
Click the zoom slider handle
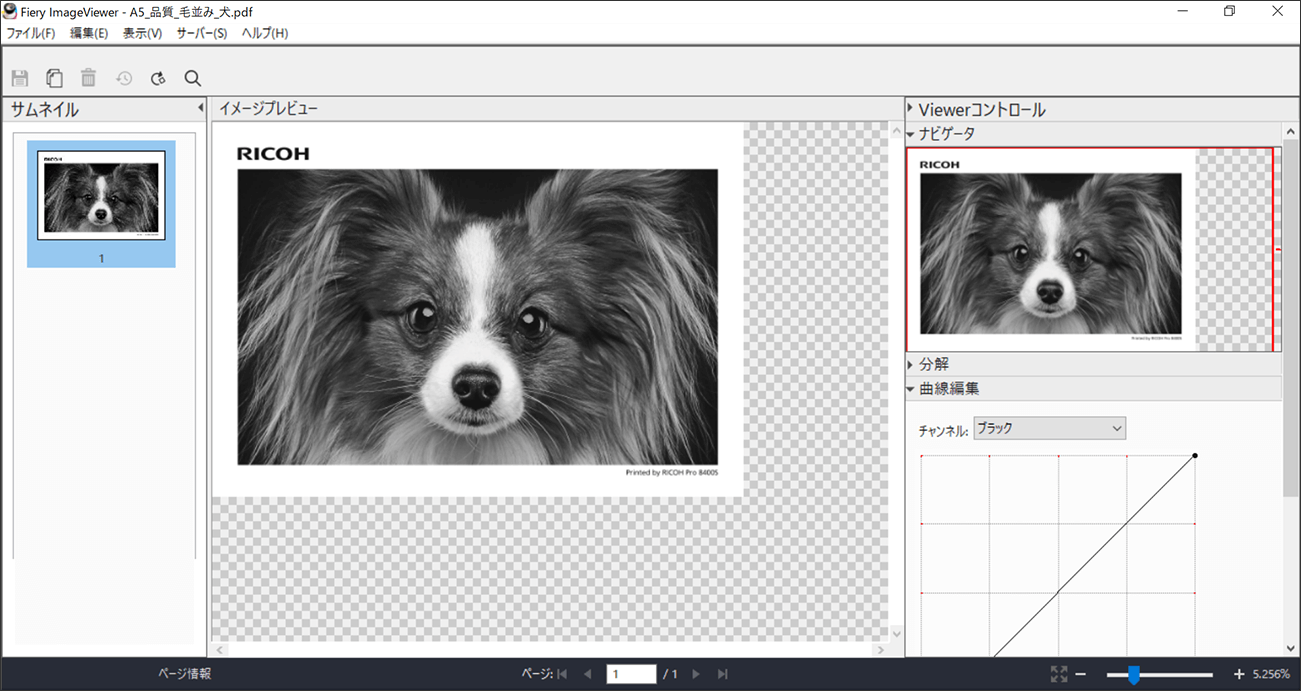point(1133,675)
